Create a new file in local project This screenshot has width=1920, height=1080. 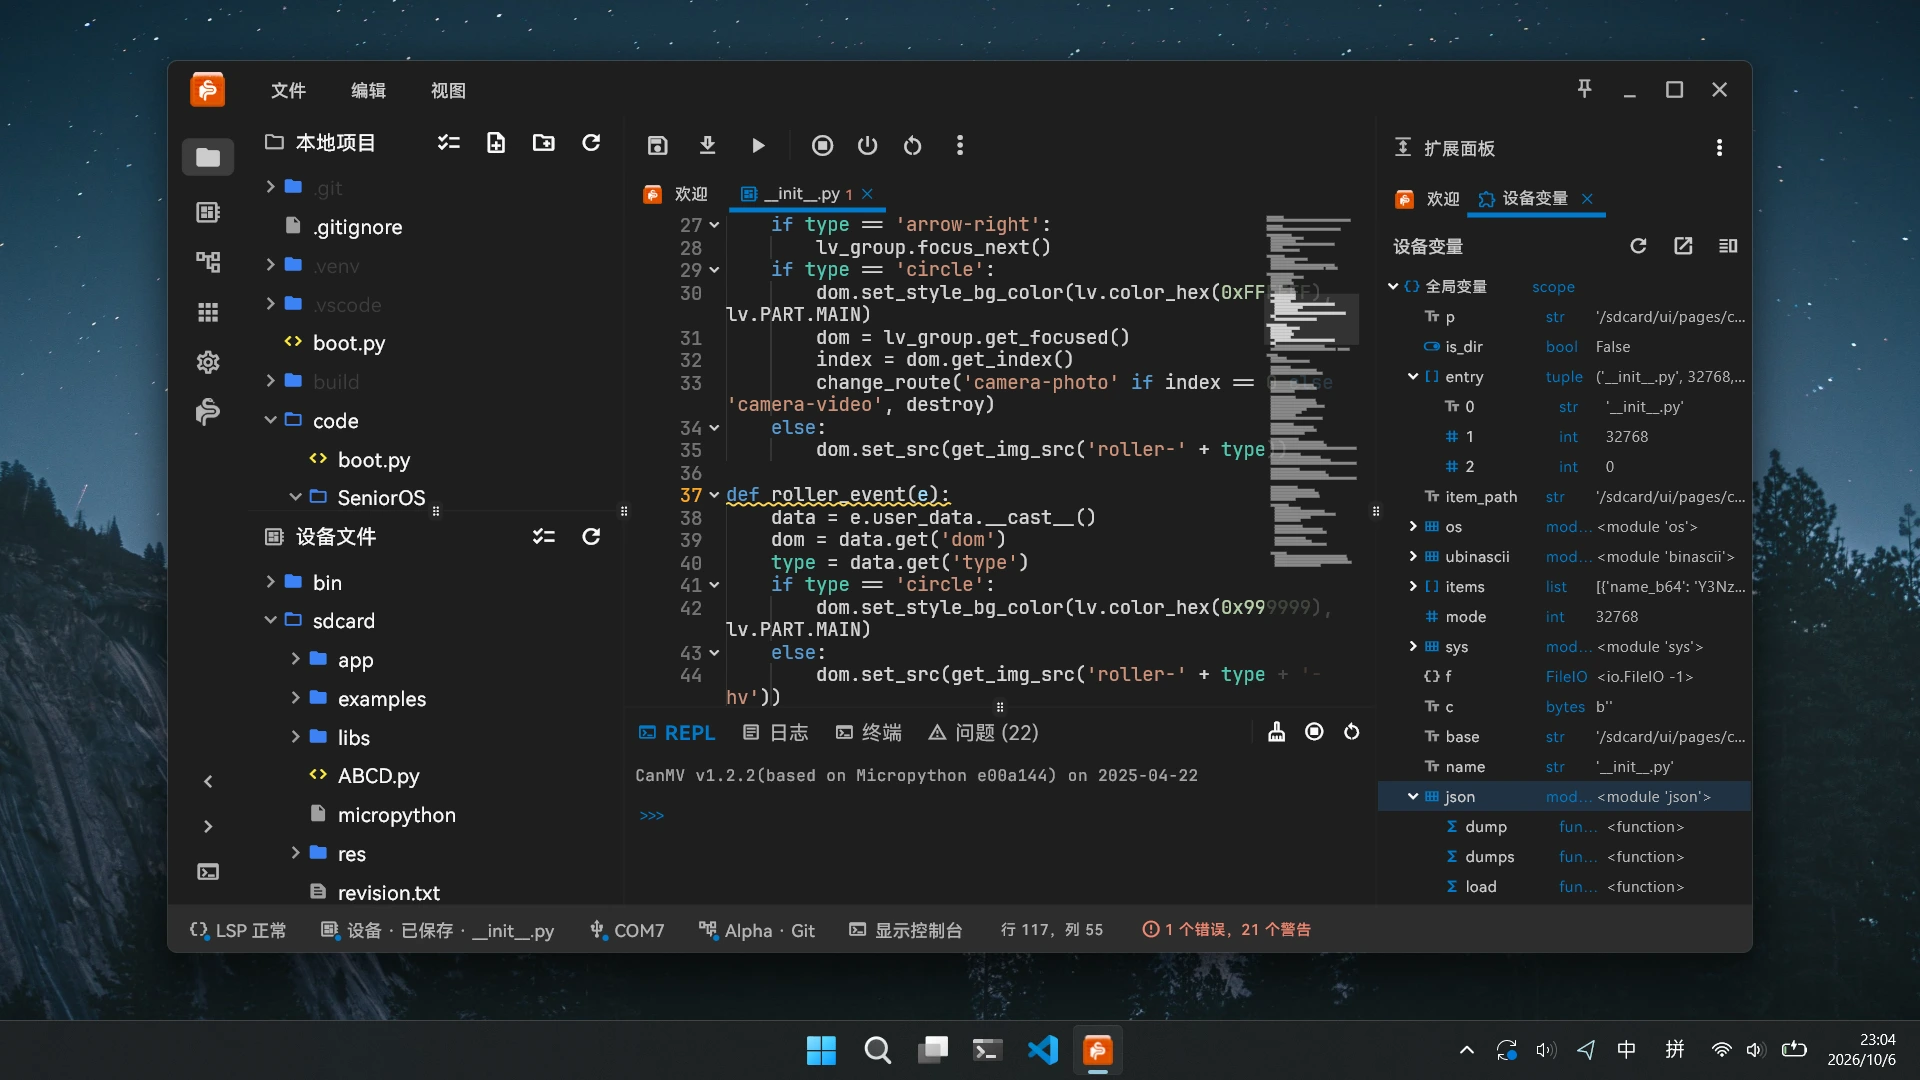pos(496,143)
